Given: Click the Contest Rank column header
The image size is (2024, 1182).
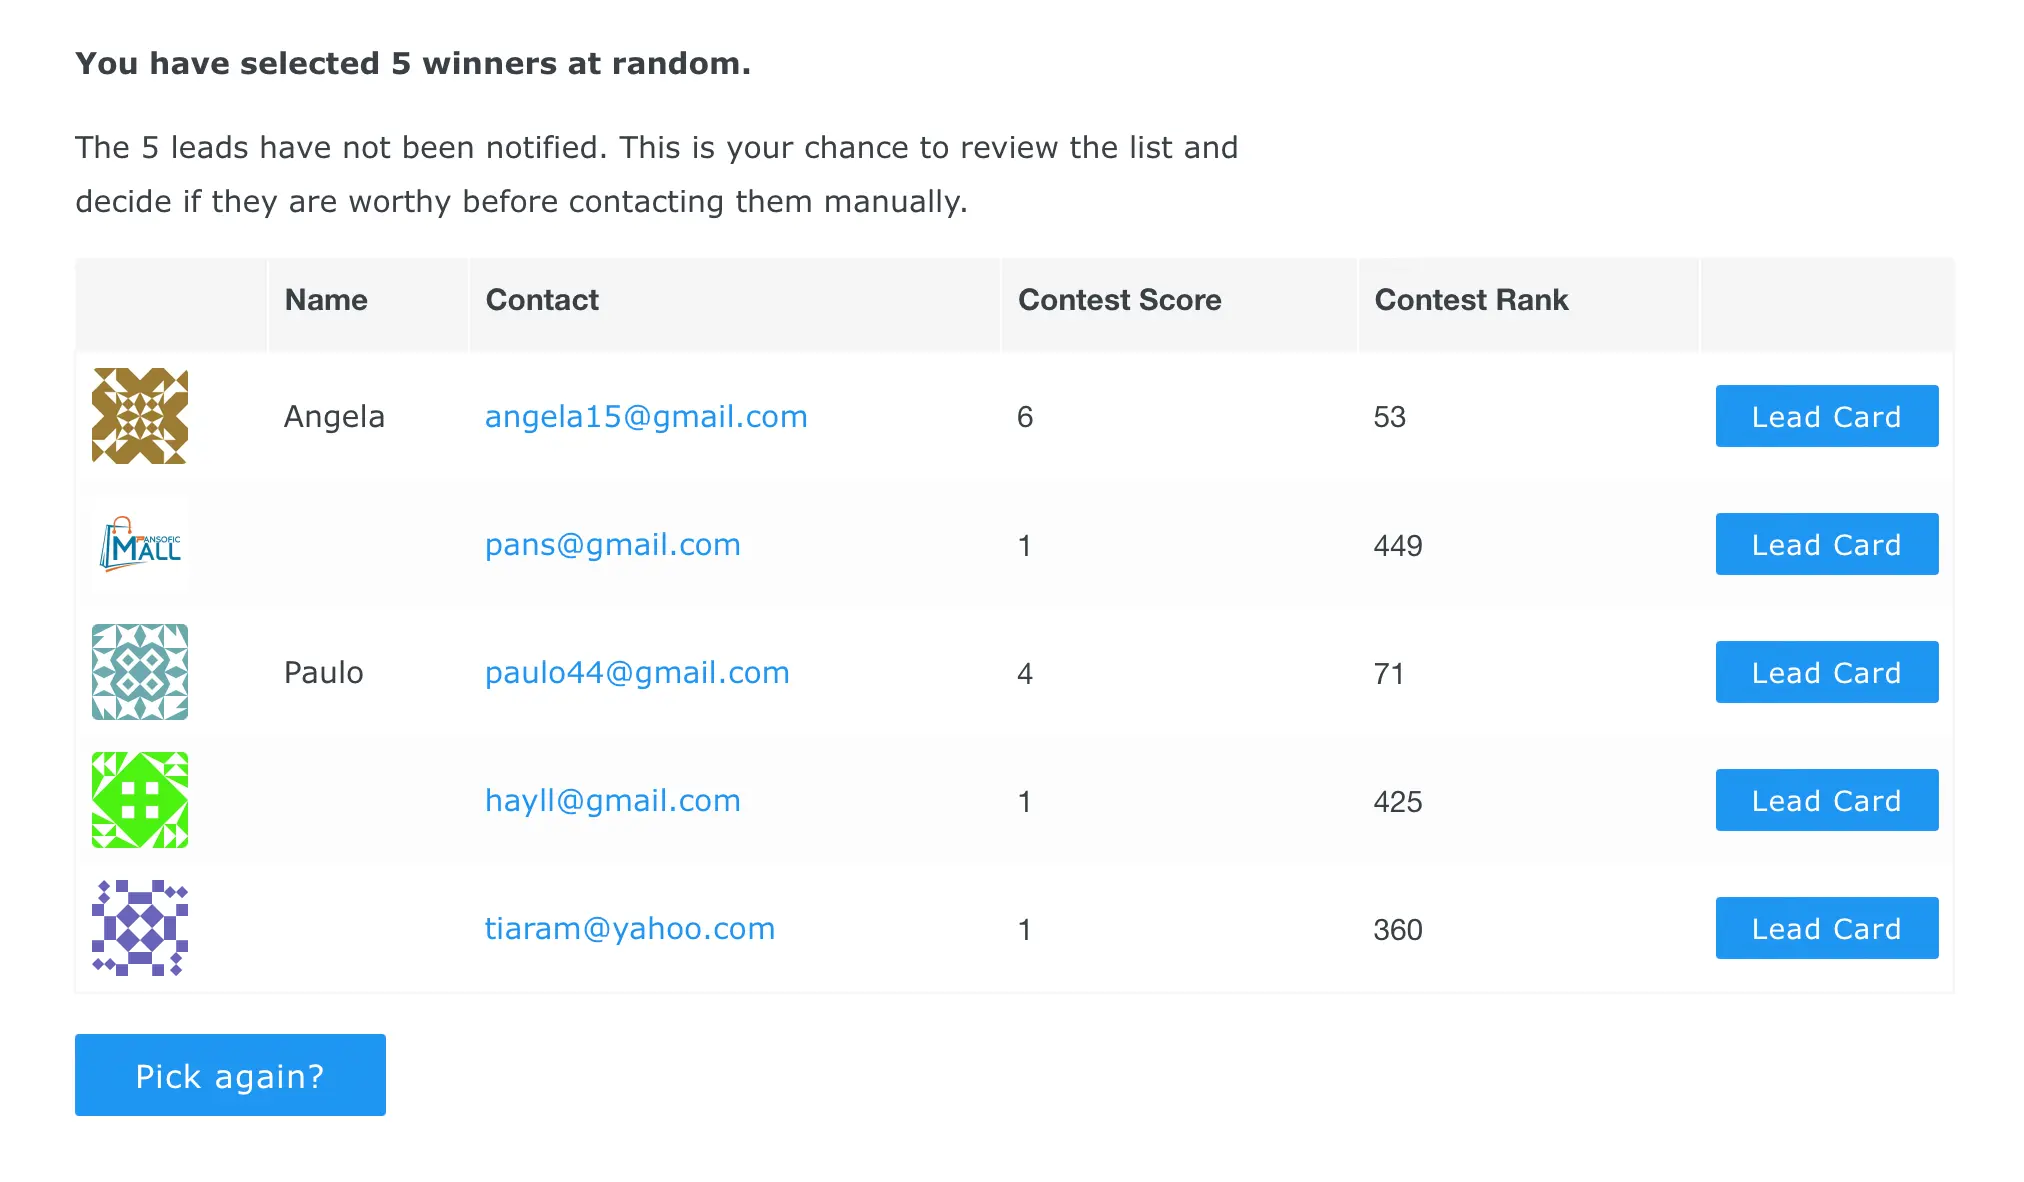Looking at the screenshot, I should (1474, 300).
